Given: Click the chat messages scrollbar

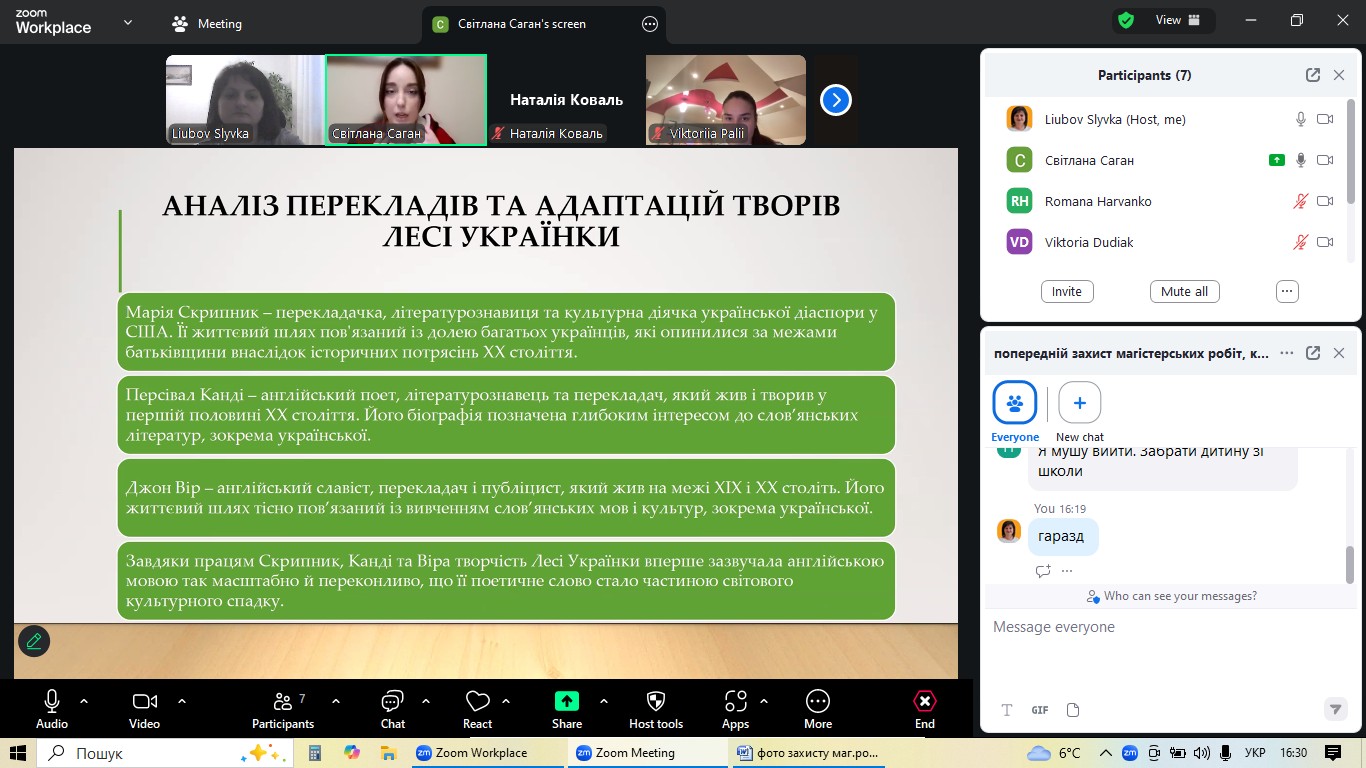Looking at the screenshot, I should [x=1350, y=564].
